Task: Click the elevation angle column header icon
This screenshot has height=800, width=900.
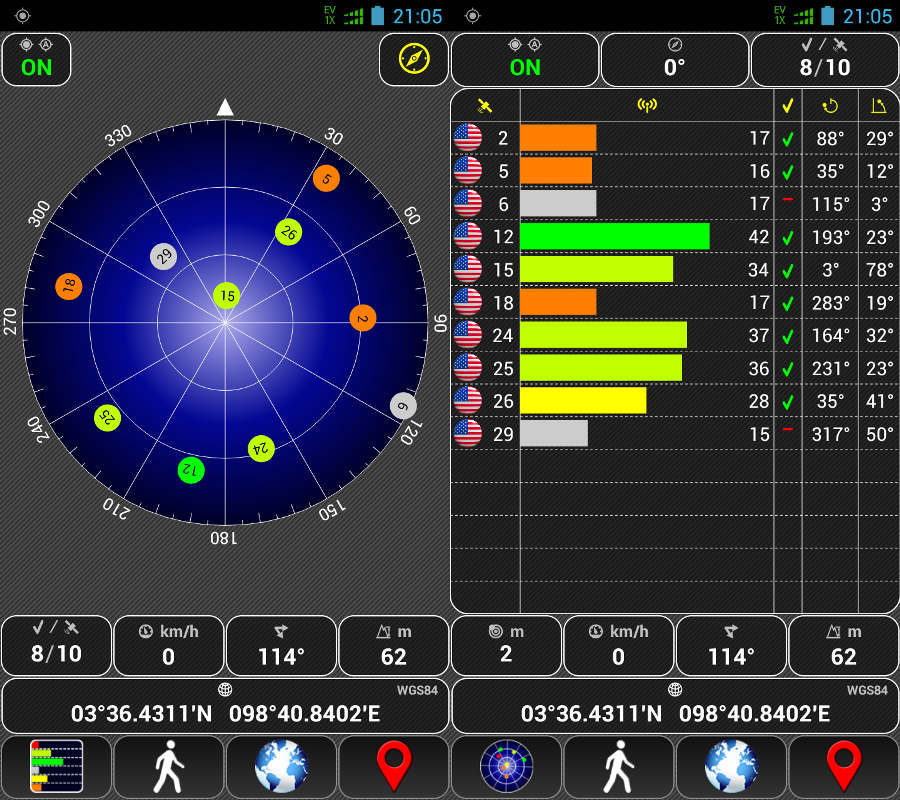Action: click(878, 106)
